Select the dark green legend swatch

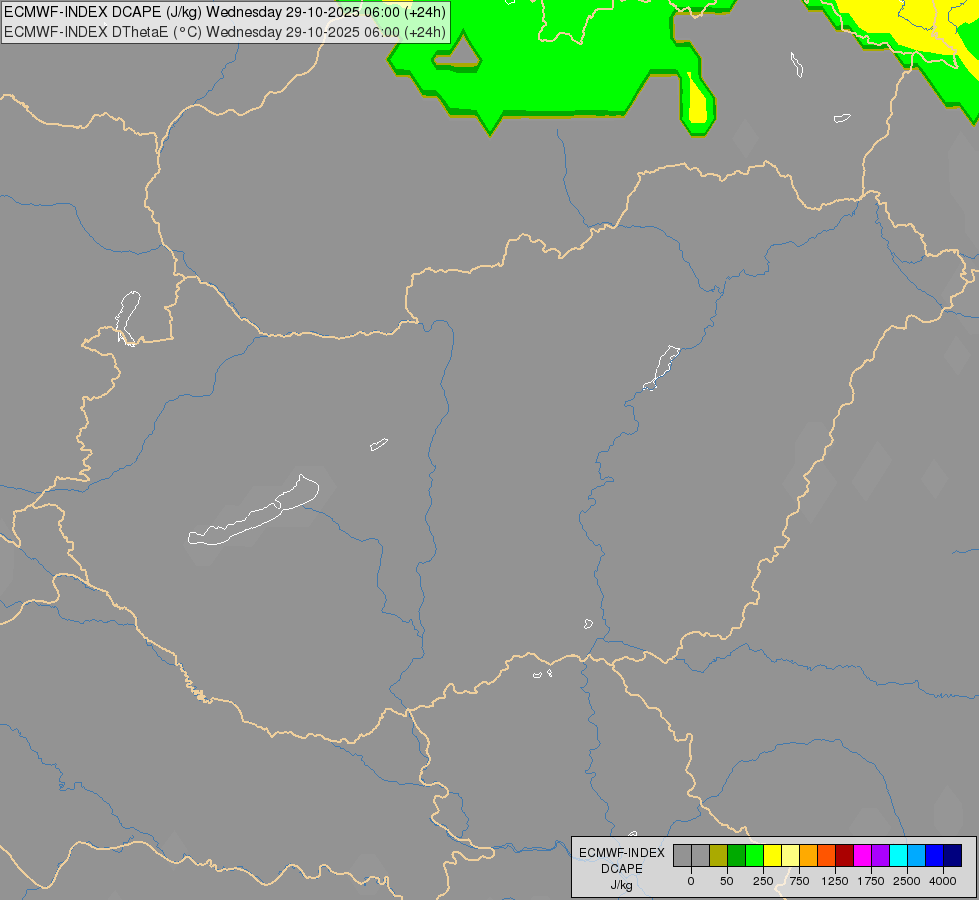[737, 856]
